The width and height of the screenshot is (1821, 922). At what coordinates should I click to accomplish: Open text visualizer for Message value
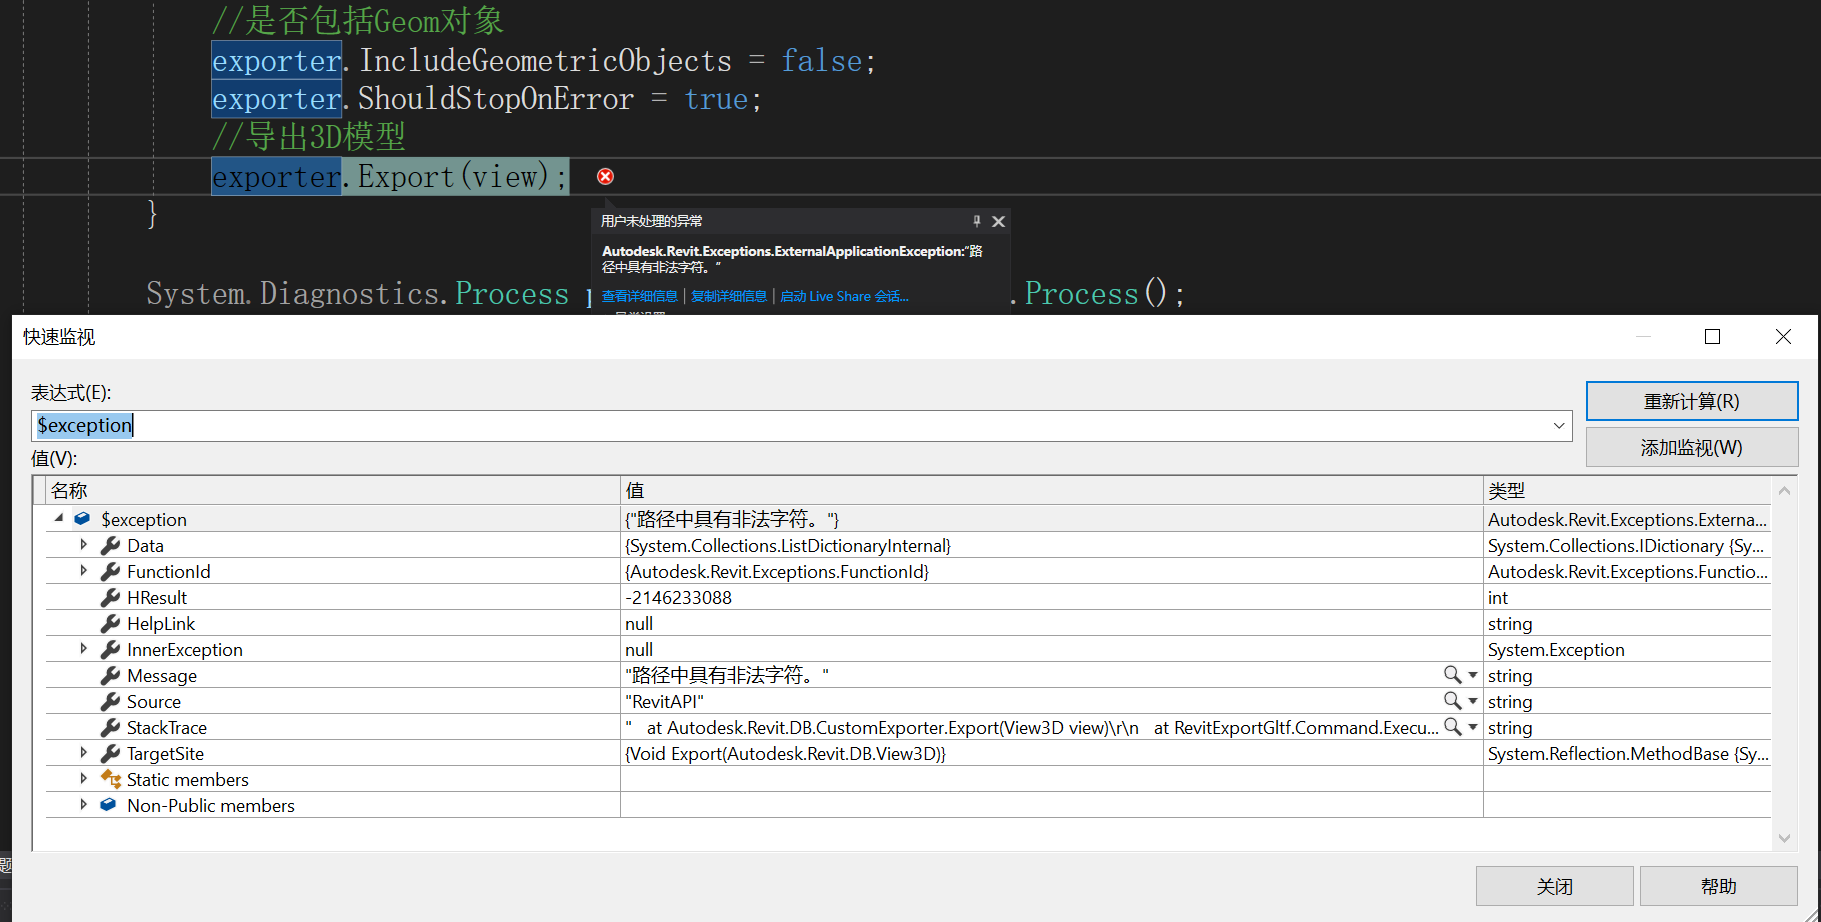click(x=1452, y=675)
